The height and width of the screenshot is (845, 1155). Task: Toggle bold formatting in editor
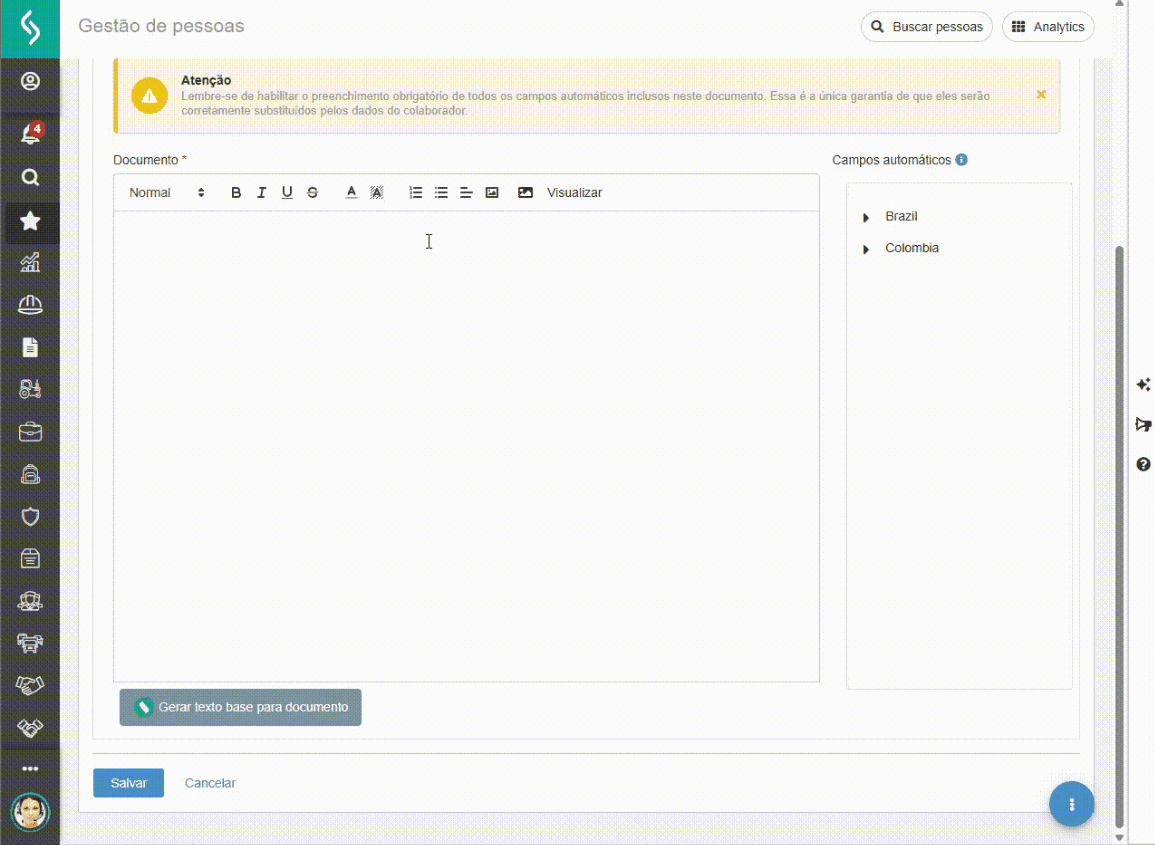pyautogui.click(x=236, y=192)
